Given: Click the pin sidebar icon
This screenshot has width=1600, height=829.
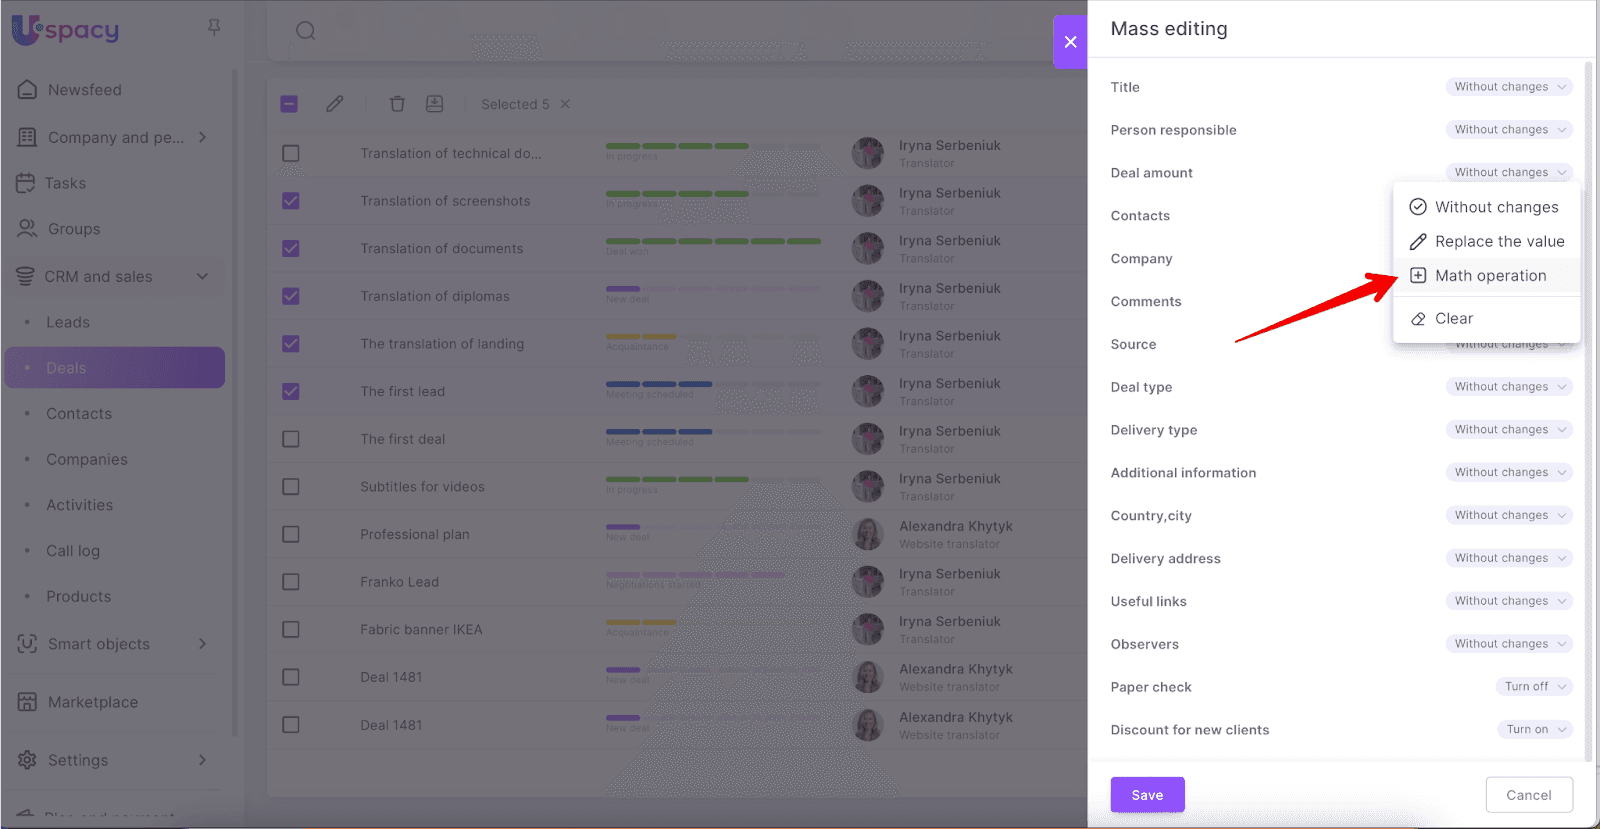Looking at the screenshot, I should (x=214, y=28).
